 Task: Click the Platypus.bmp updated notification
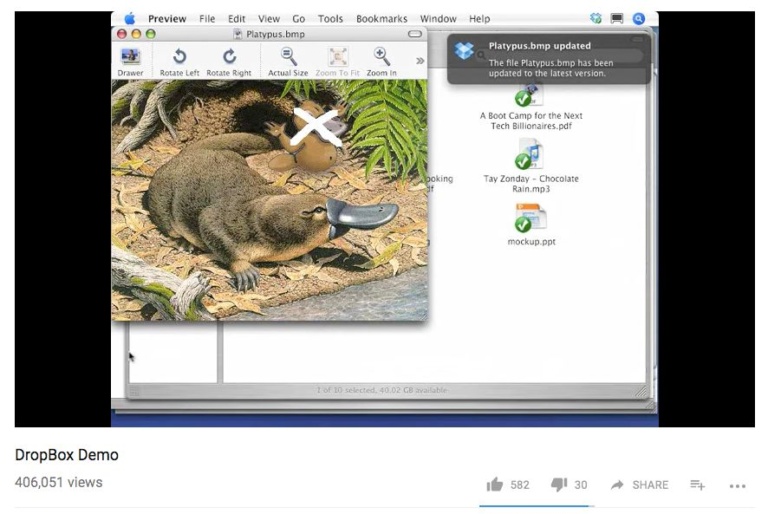point(547,59)
